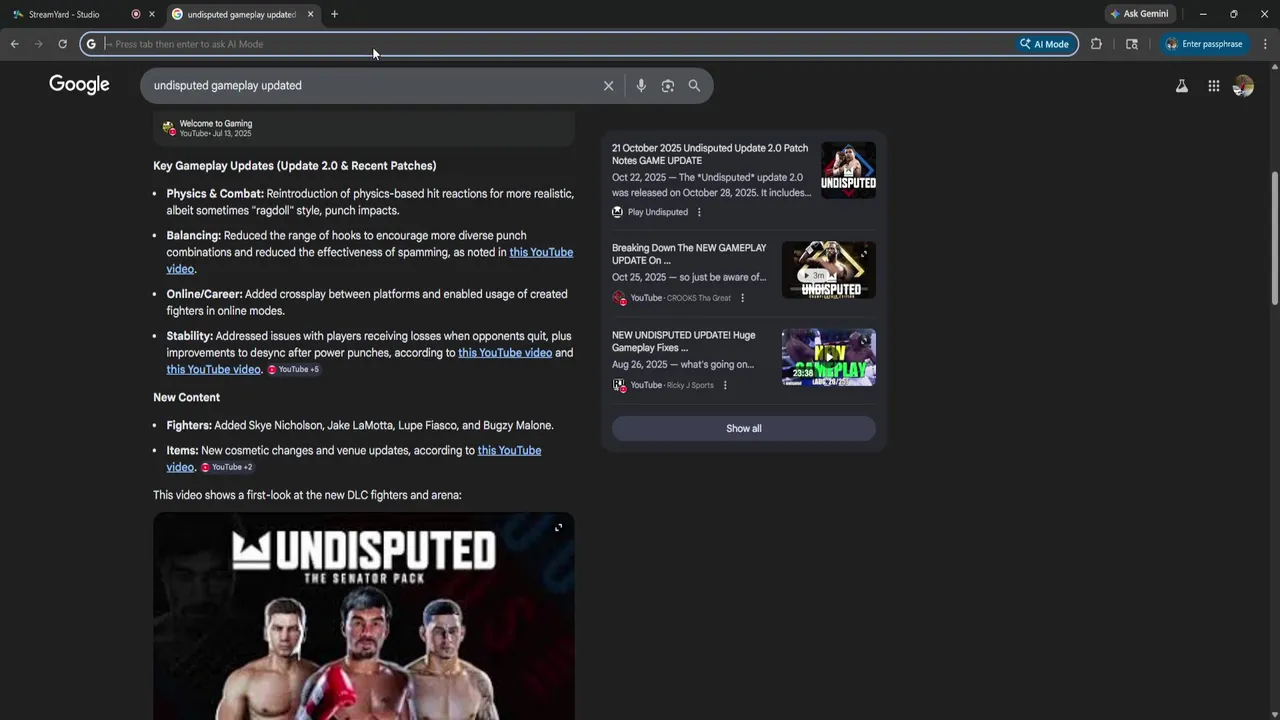Close the StreamYard - Studio tab
Screen dimensions: 1280x720
click(152, 14)
